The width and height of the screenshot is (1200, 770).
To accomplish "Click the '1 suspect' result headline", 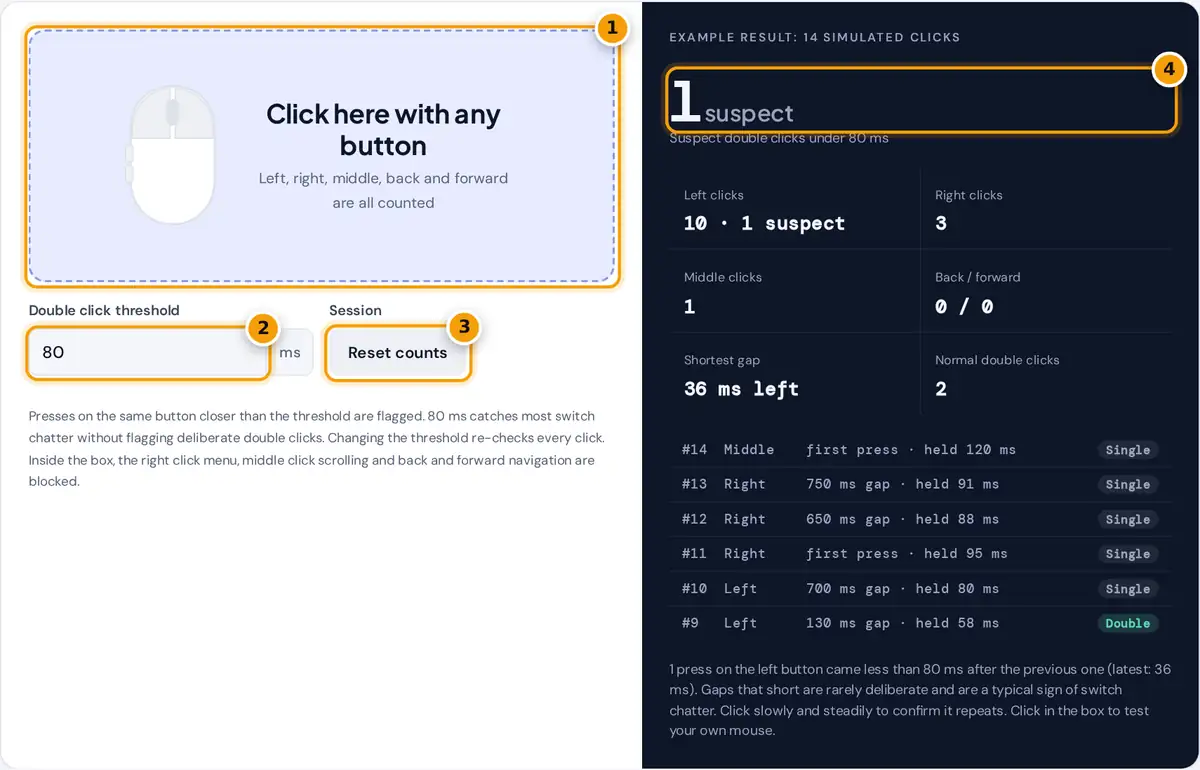I will click(731, 102).
